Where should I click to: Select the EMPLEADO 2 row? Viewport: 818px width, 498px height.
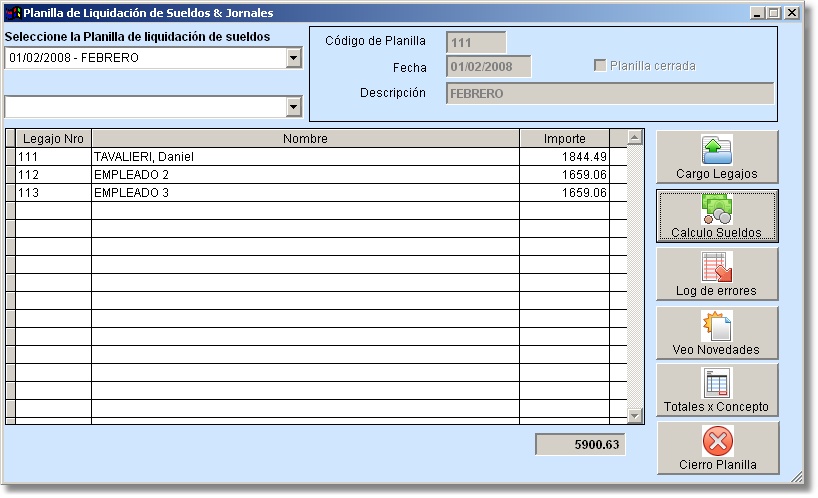pos(305,175)
